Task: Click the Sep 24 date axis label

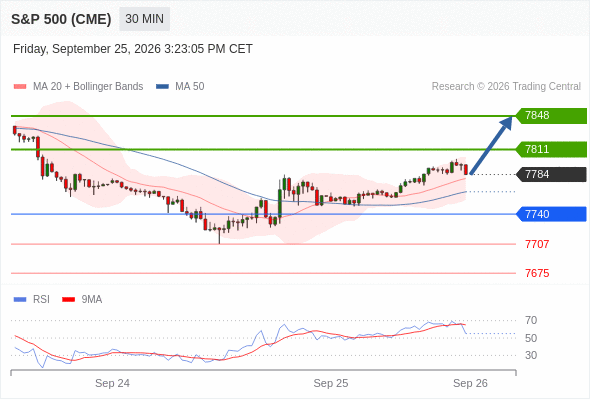Action: pos(113,383)
